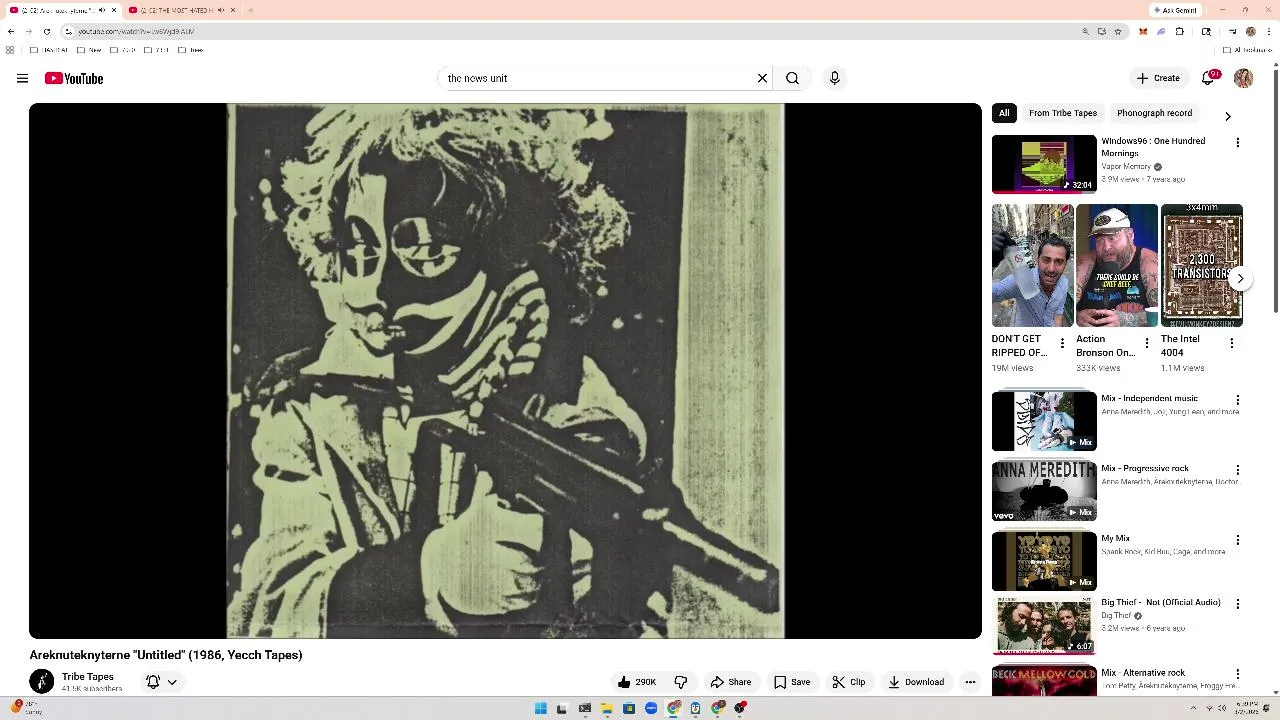Start voice search with the microphone
The width and height of the screenshot is (1280, 720).
834,78
